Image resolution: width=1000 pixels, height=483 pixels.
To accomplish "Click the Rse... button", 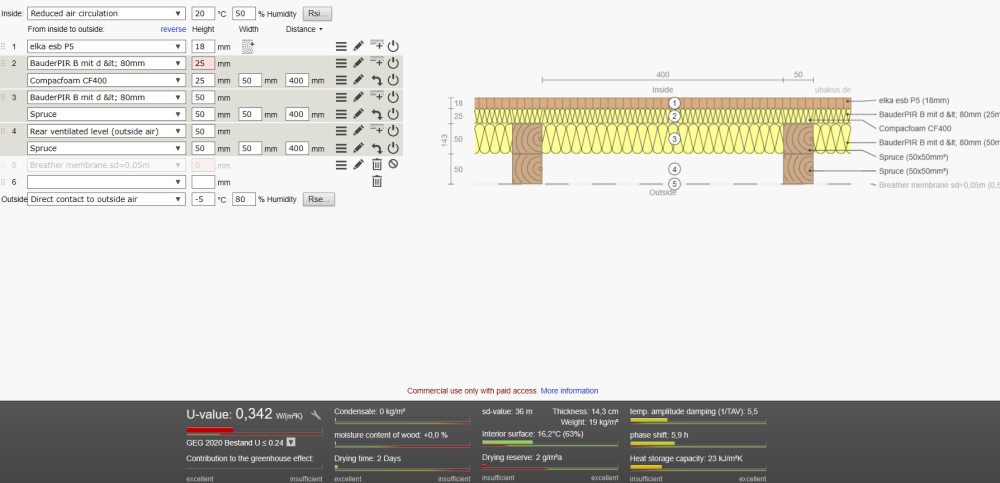I will pos(318,199).
